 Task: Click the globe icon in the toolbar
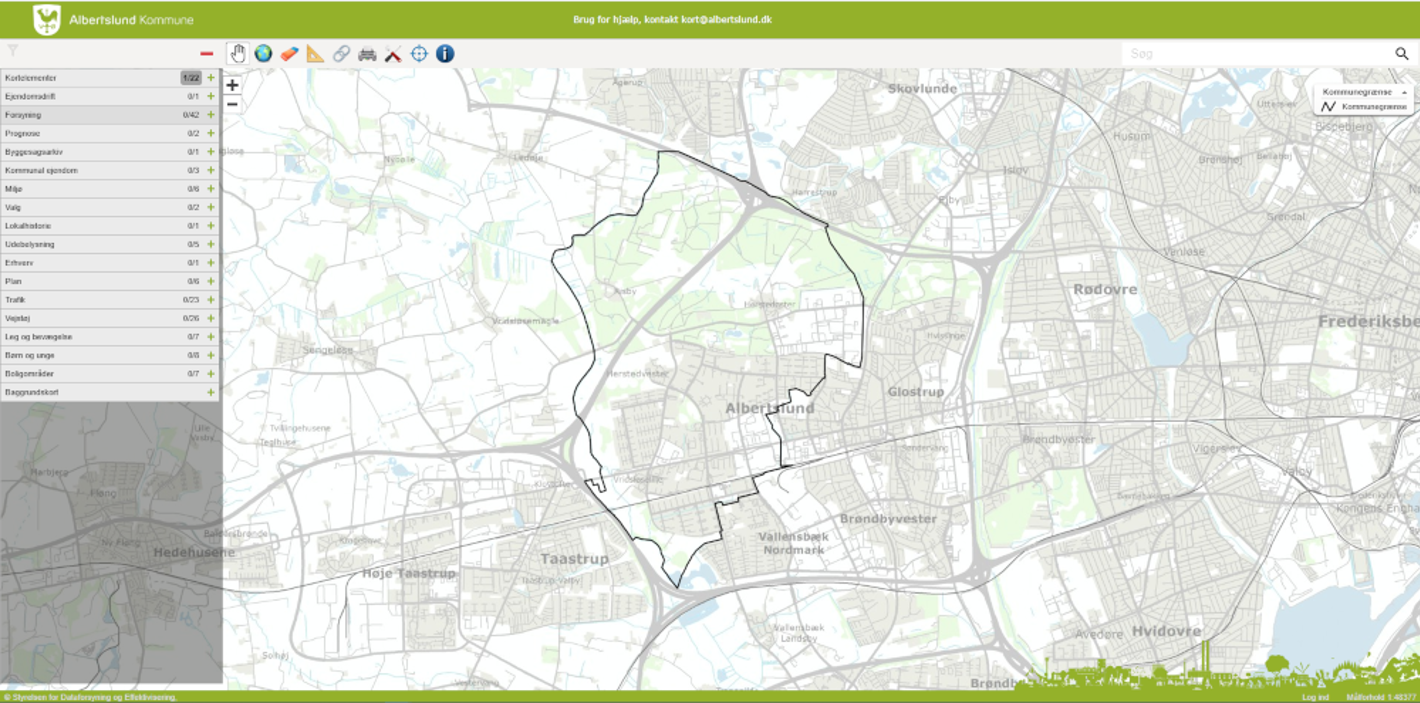tap(263, 53)
